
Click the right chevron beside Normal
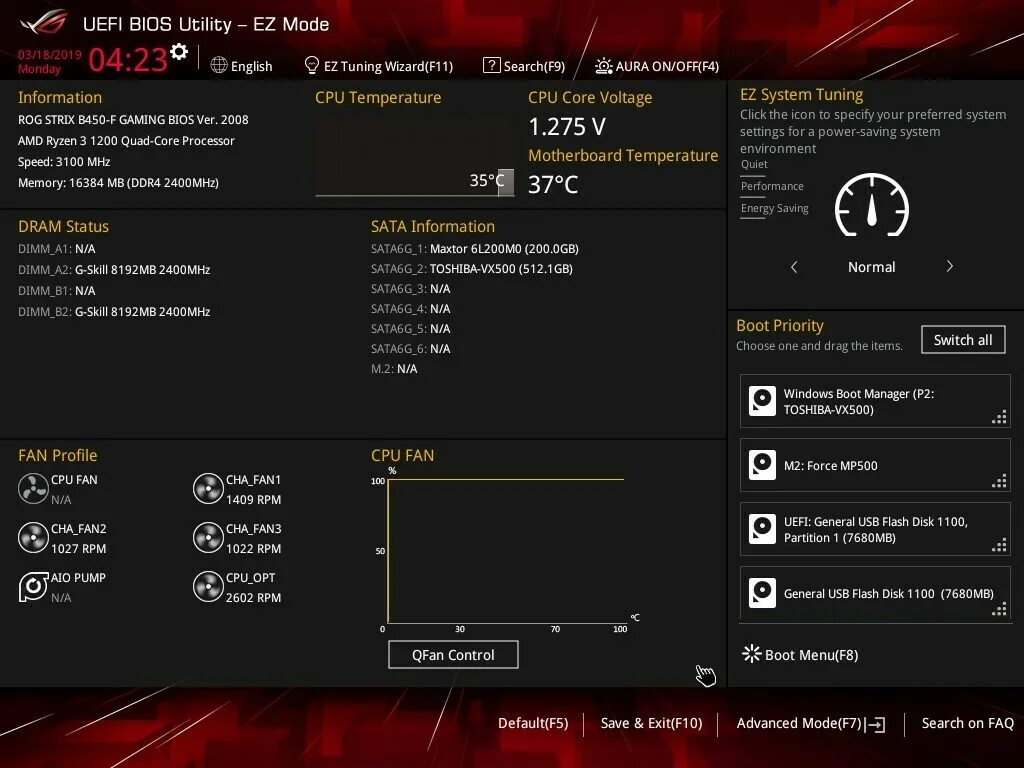[949, 267]
